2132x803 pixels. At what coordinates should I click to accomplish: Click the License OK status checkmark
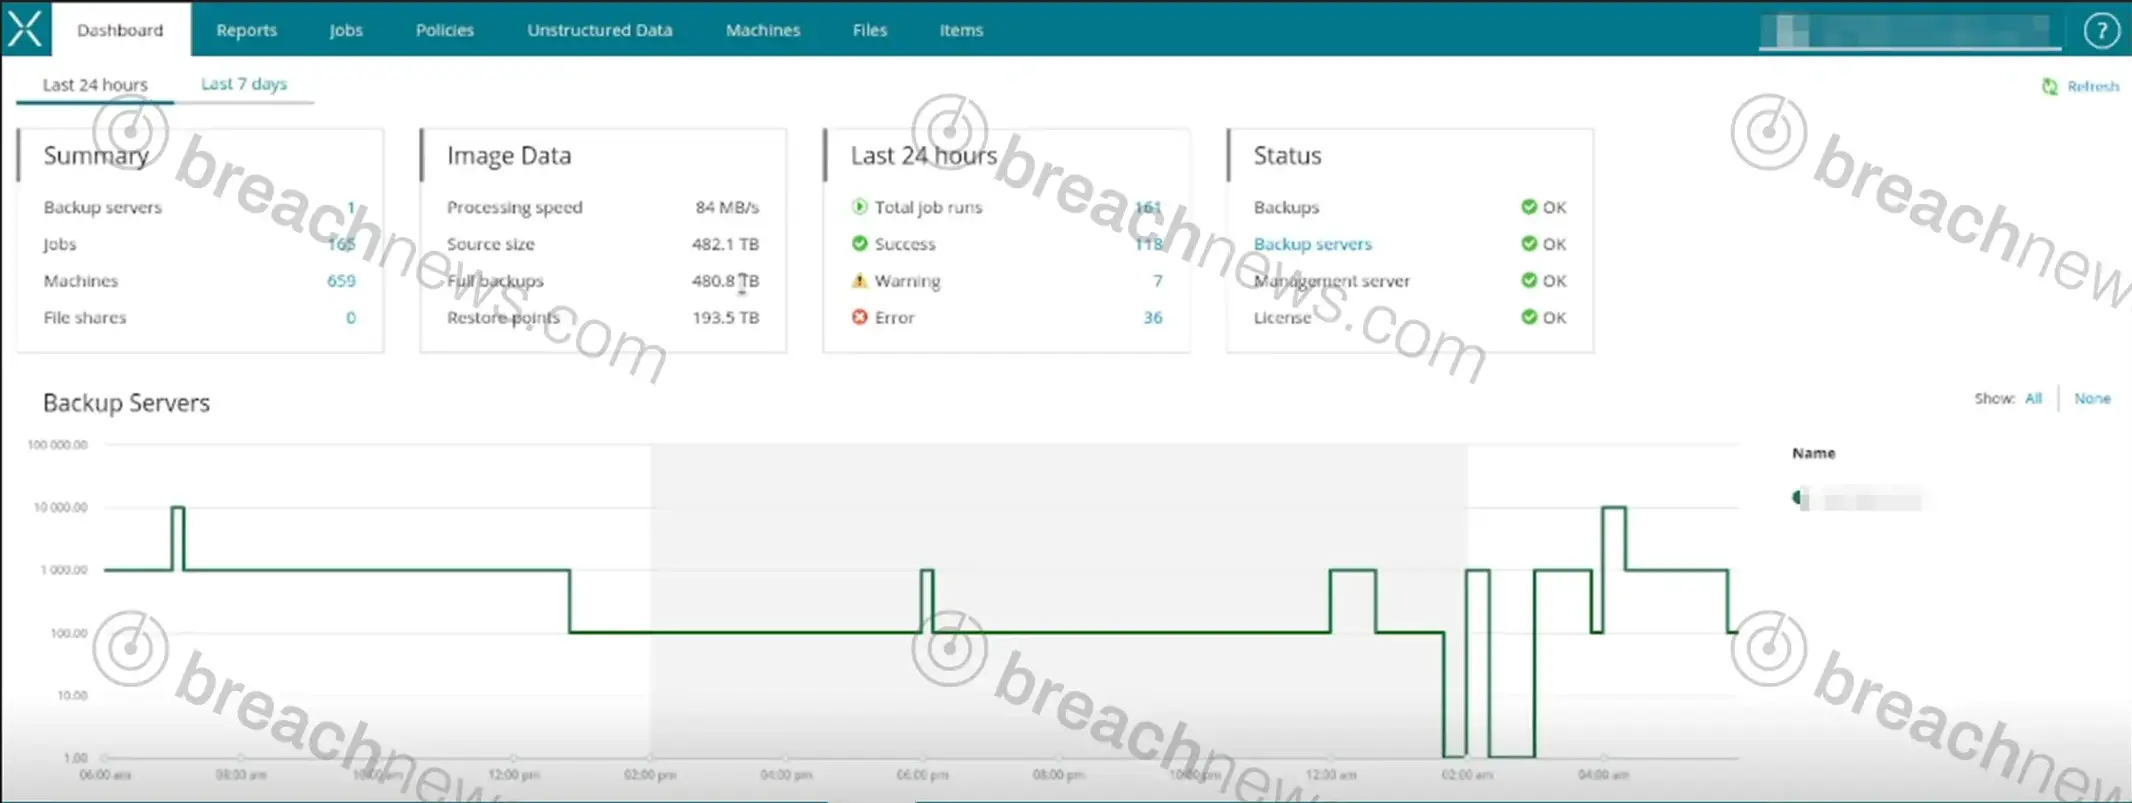click(1528, 318)
